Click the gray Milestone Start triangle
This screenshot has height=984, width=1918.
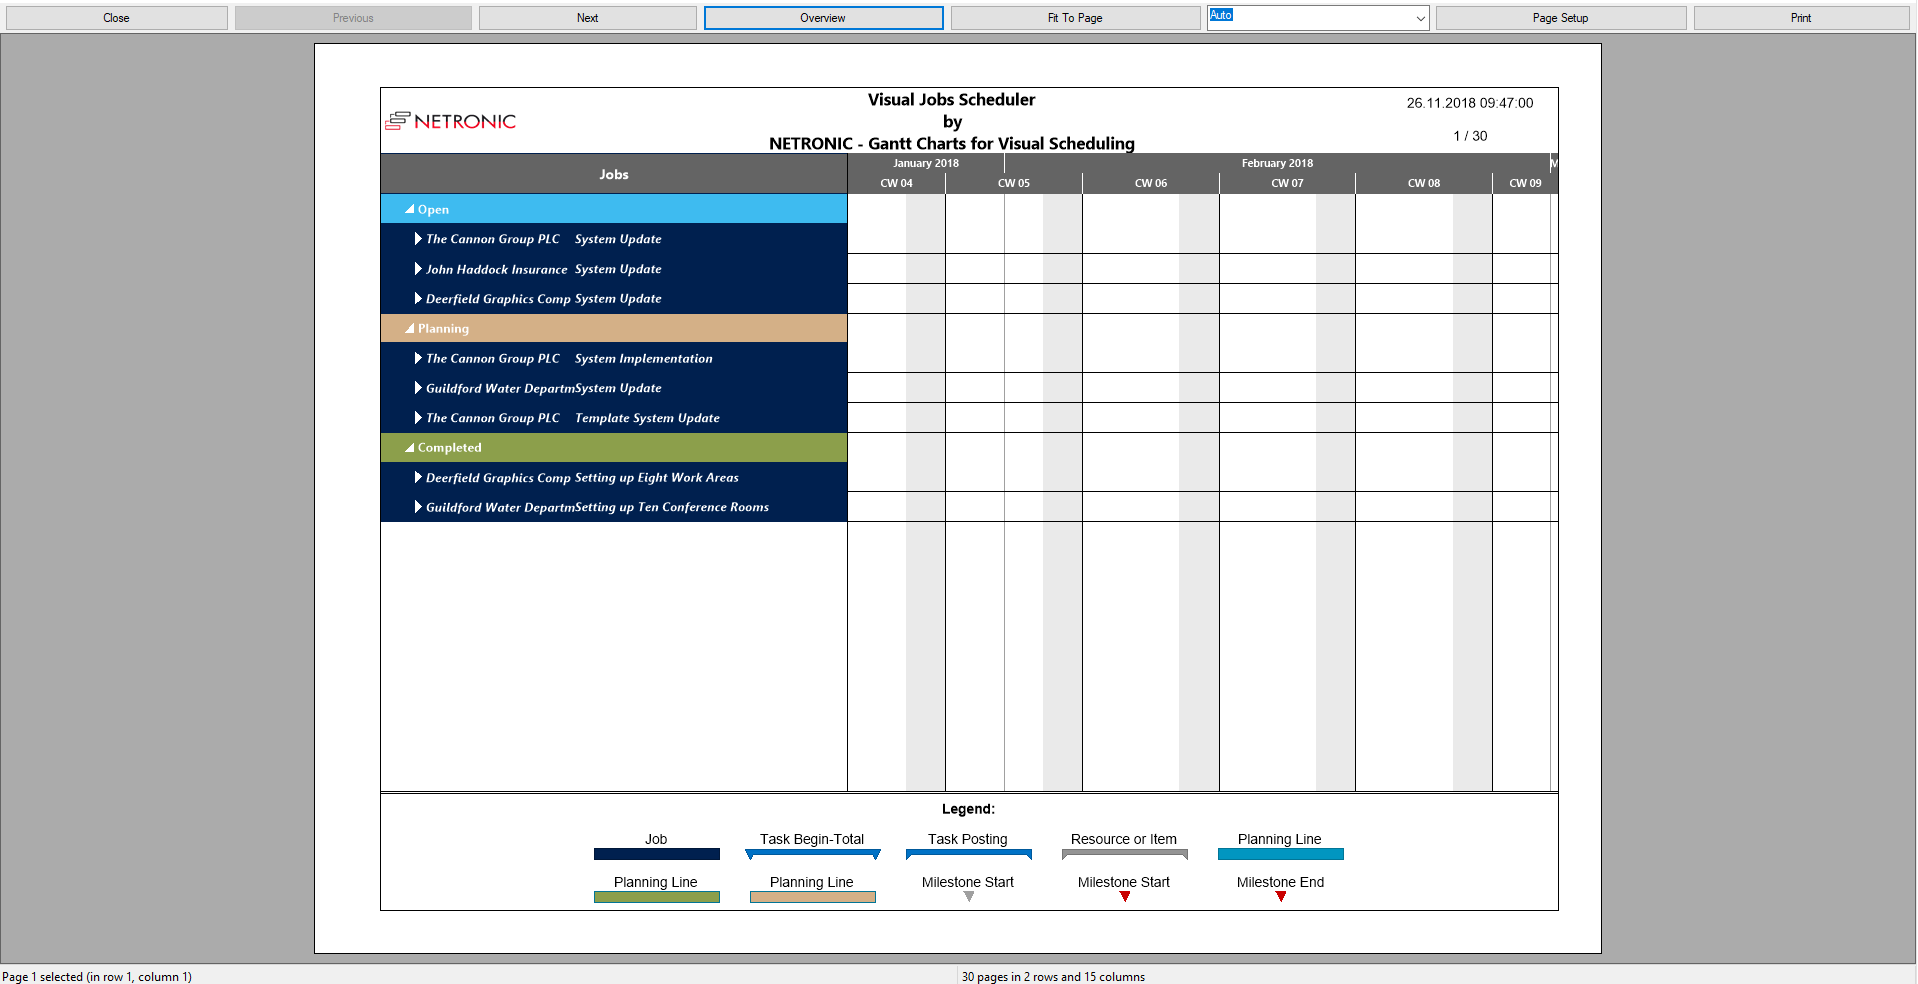968,896
